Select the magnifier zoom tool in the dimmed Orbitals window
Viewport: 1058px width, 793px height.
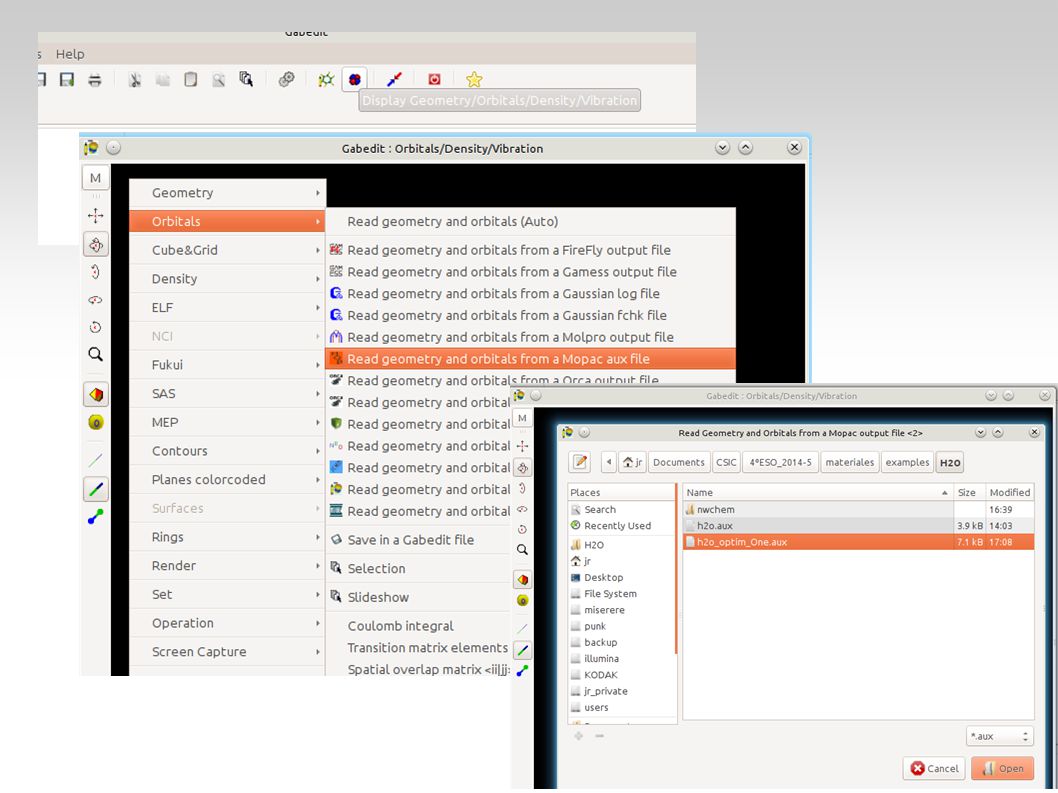522,550
